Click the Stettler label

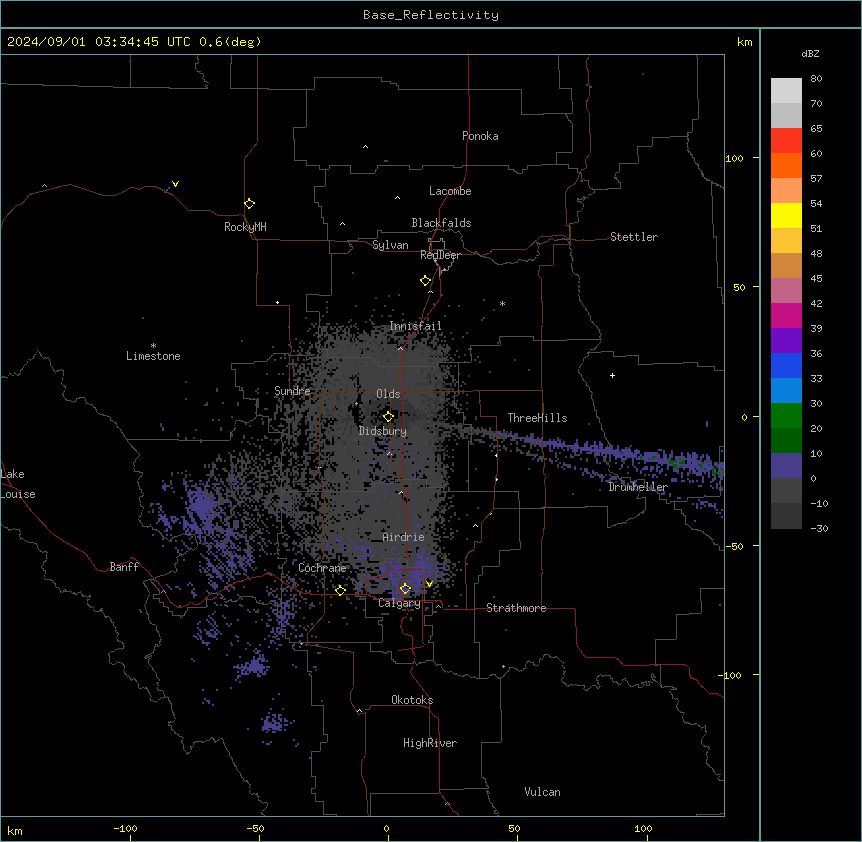634,237
